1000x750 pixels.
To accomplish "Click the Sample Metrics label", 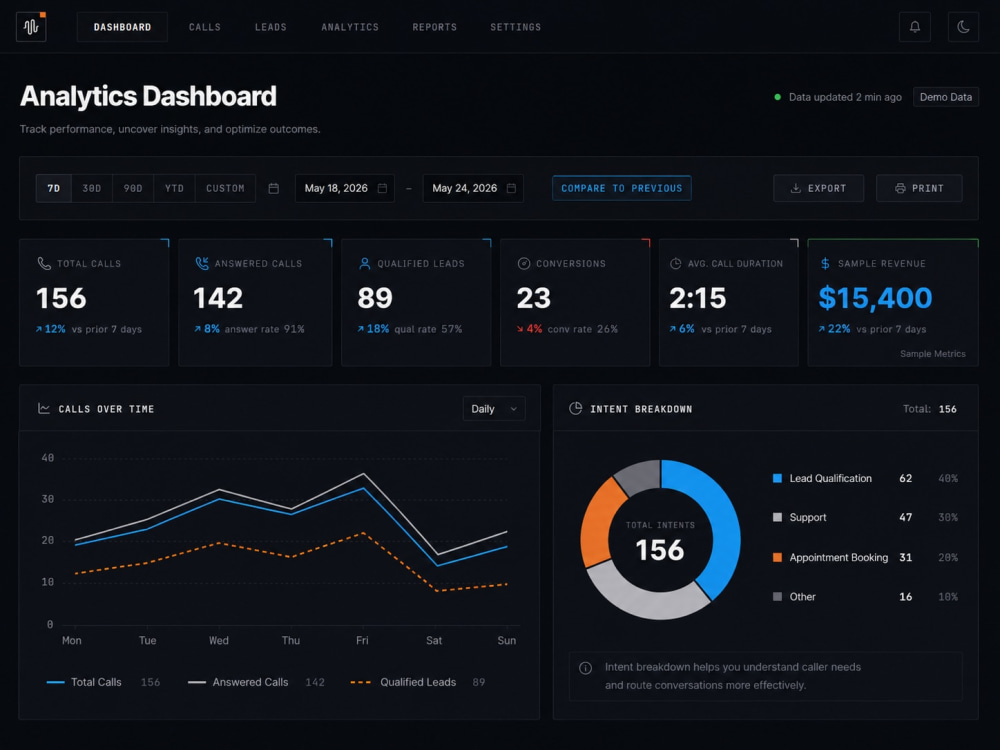I will click(x=932, y=354).
